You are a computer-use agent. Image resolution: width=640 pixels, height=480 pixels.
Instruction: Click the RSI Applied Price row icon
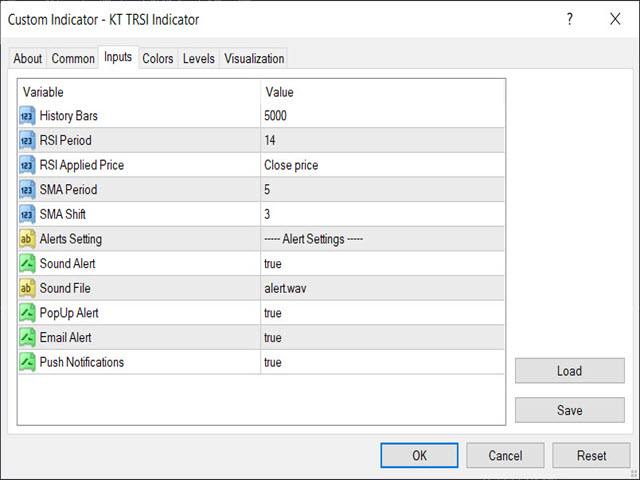pos(27,165)
